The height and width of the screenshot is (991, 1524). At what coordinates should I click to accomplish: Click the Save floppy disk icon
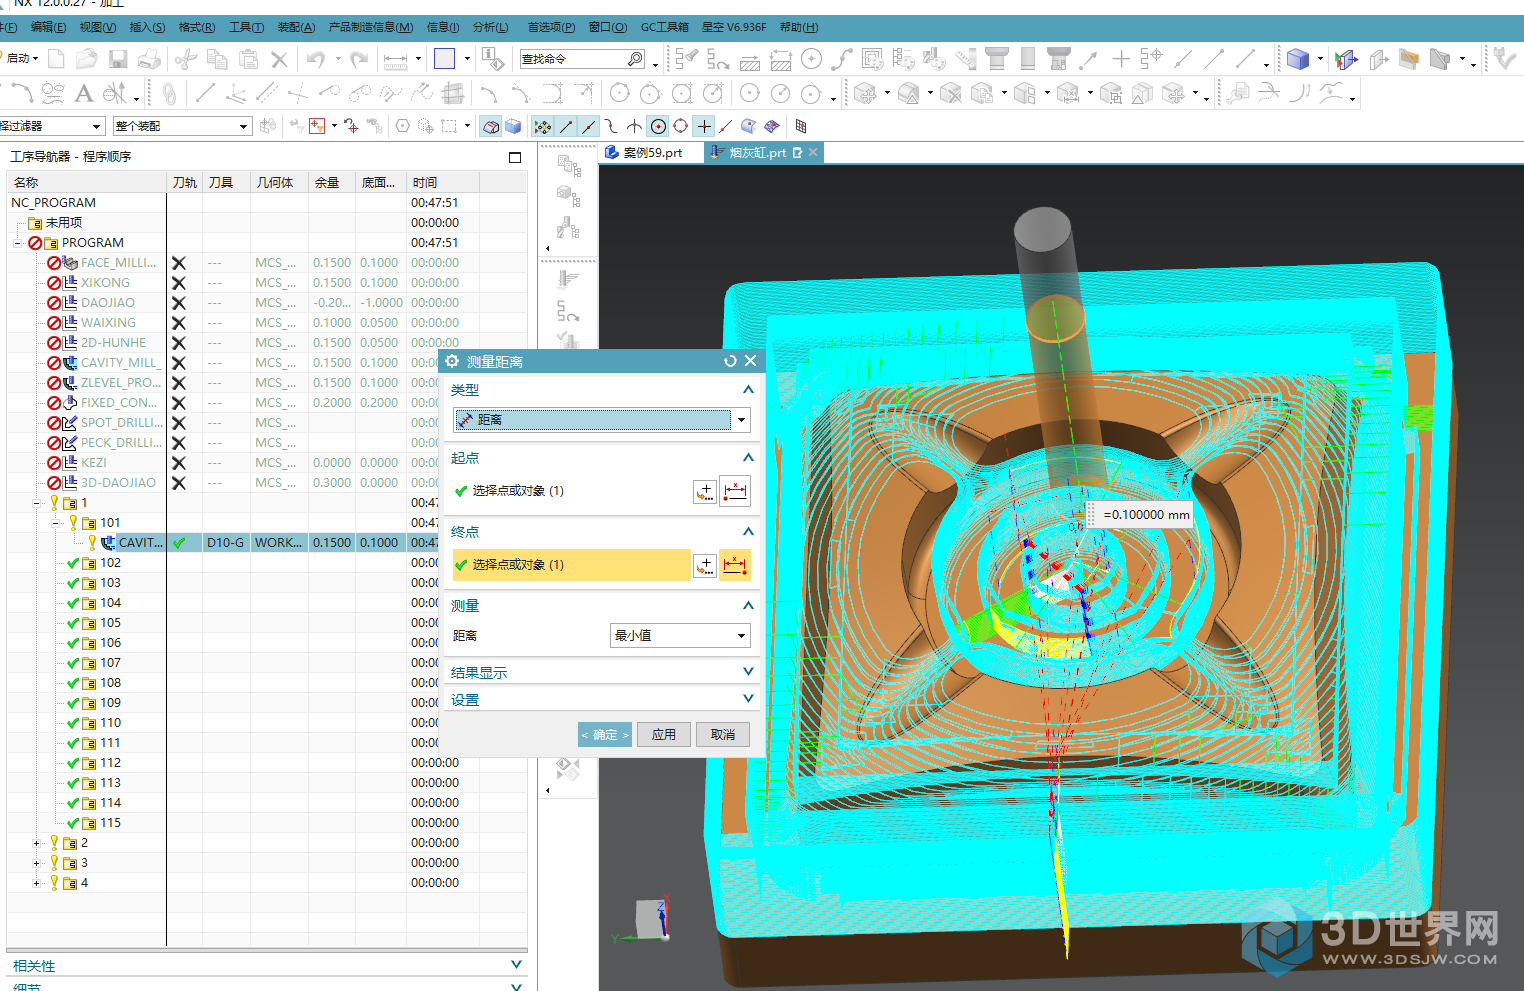118,59
